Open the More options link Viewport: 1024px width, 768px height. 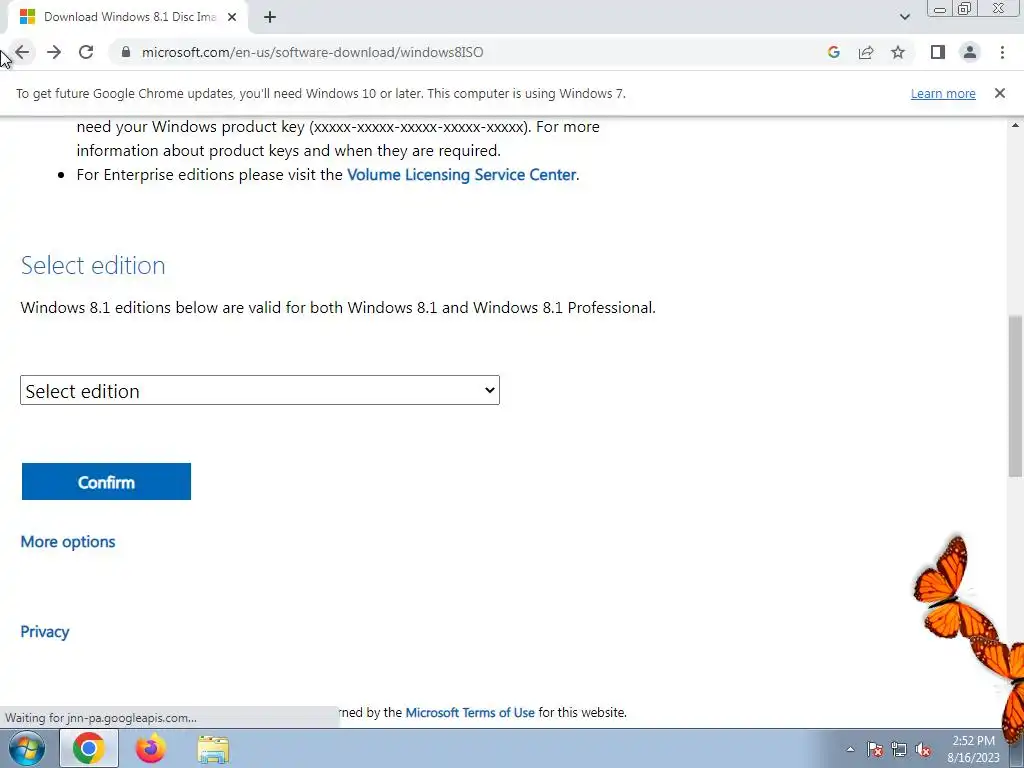coord(68,542)
